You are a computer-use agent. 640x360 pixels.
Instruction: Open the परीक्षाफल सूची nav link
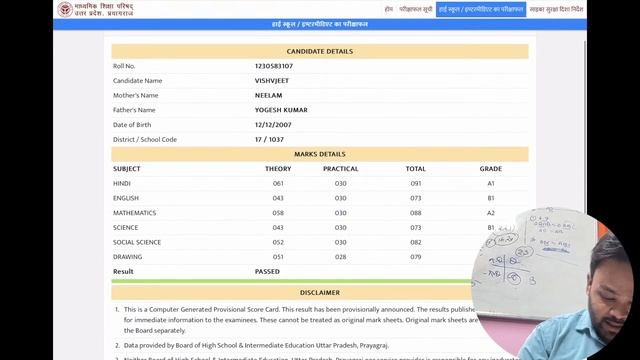pyautogui.click(x=415, y=9)
